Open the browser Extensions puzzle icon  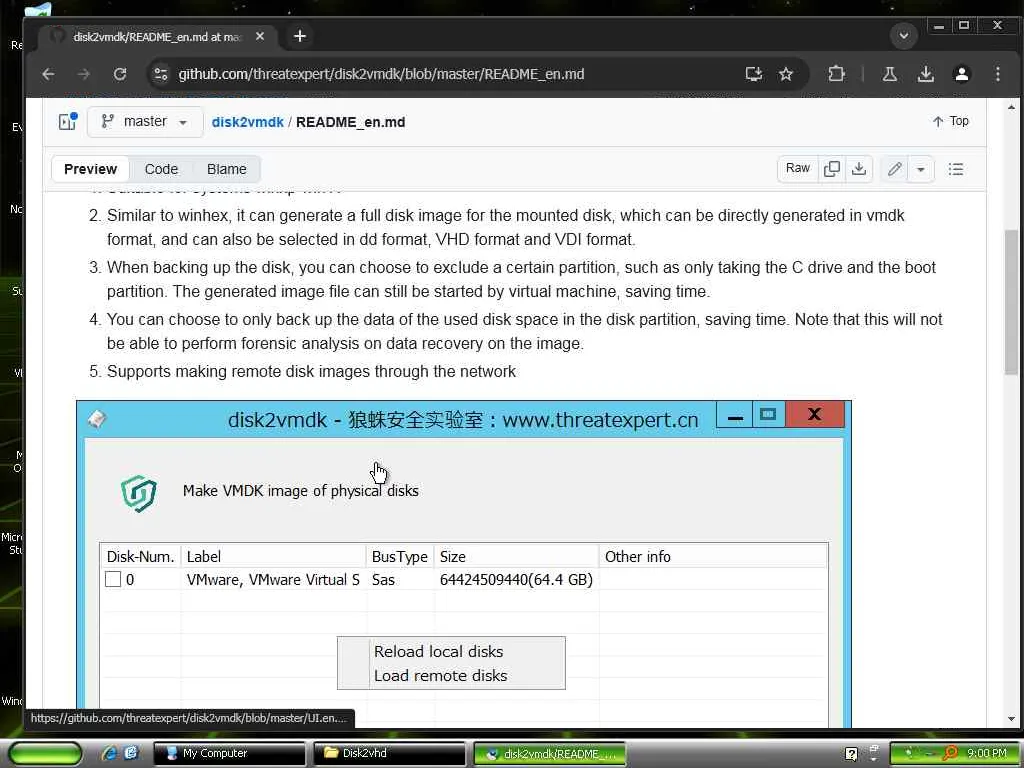pyautogui.click(x=836, y=74)
